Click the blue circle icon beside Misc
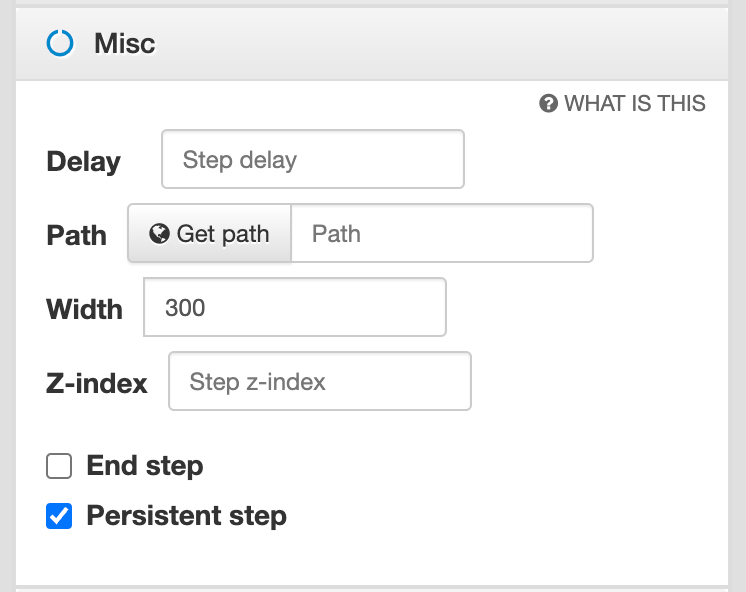Screen dimensions: 746x592 pos(61,43)
